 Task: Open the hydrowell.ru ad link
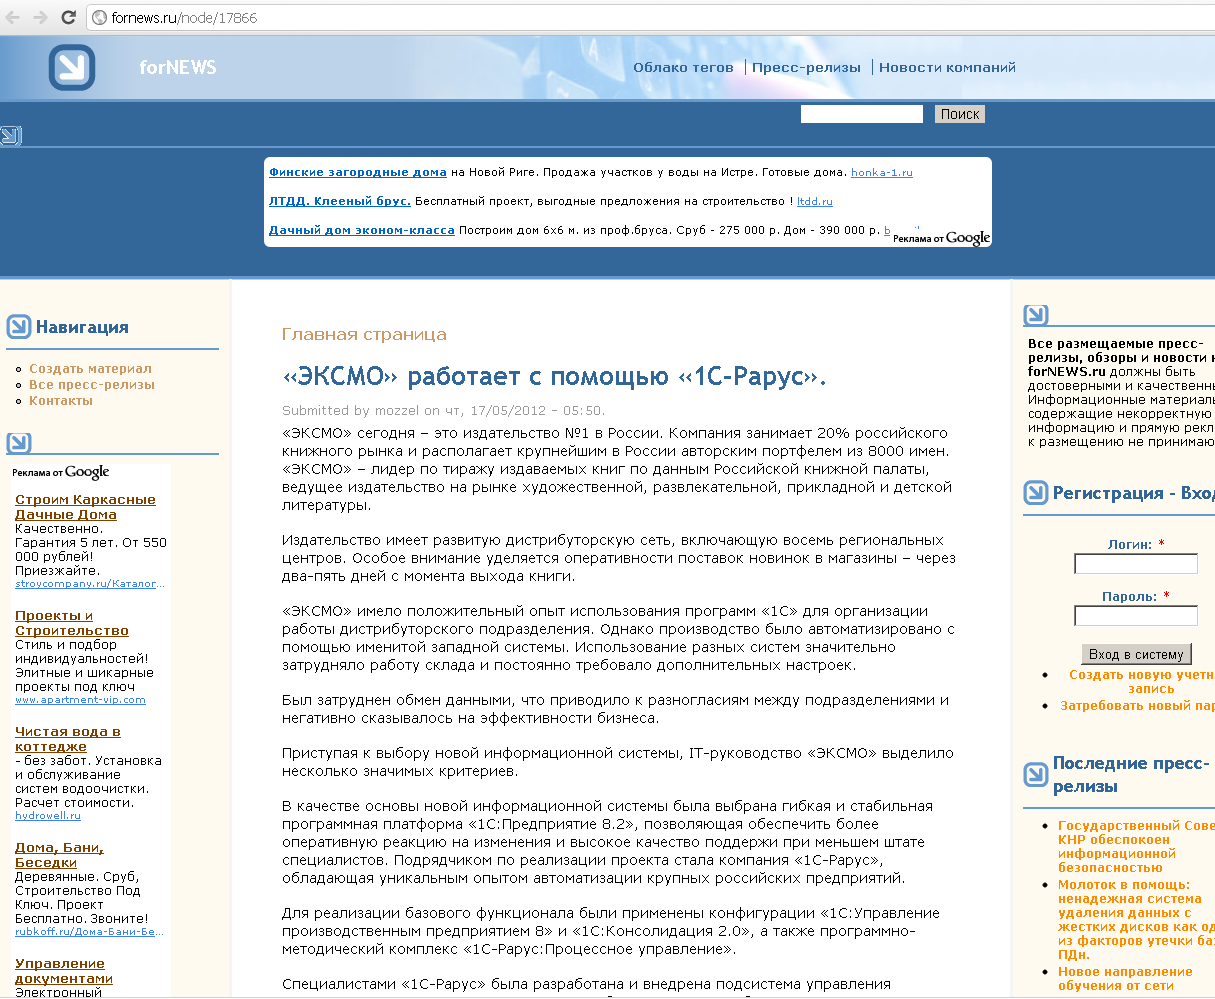coord(48,815)
